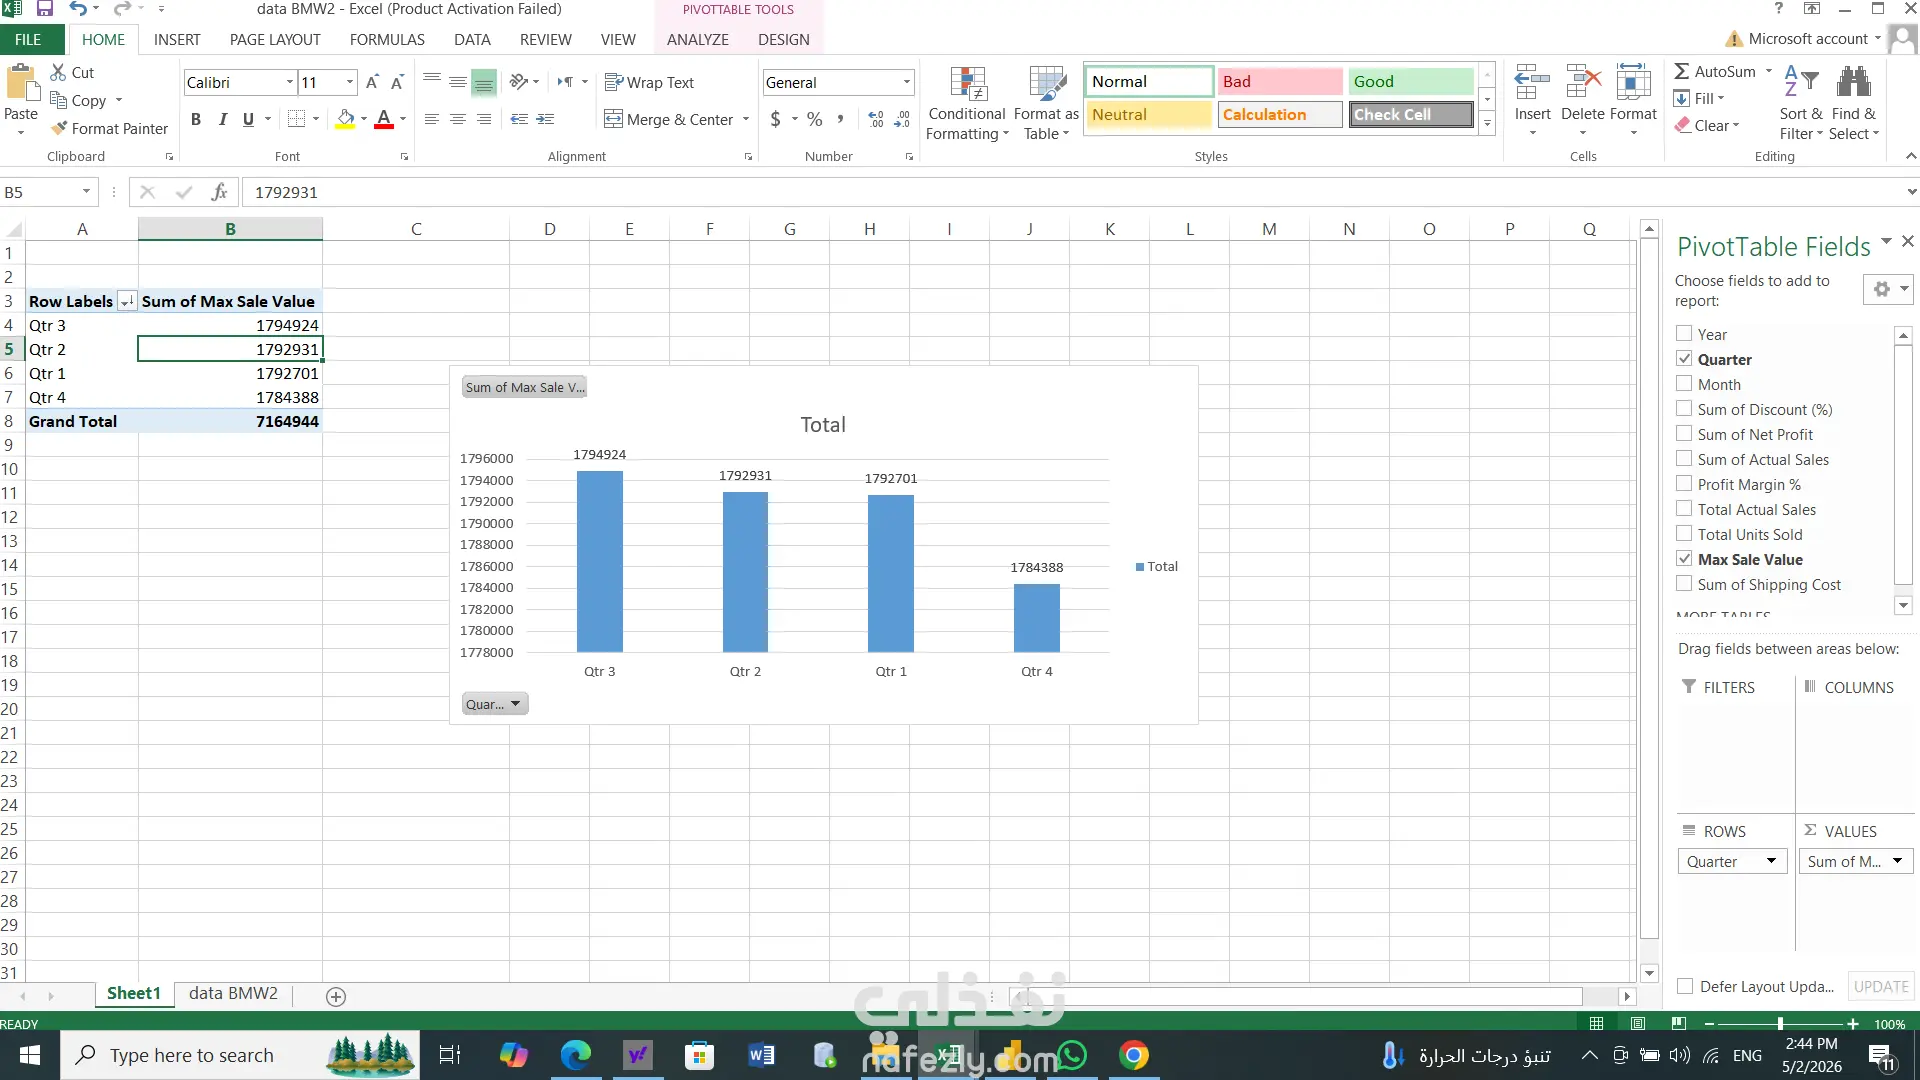Center-align cell text horizontally
Viewport: 1920px width, 1080px height.
(x=458, y=119)
